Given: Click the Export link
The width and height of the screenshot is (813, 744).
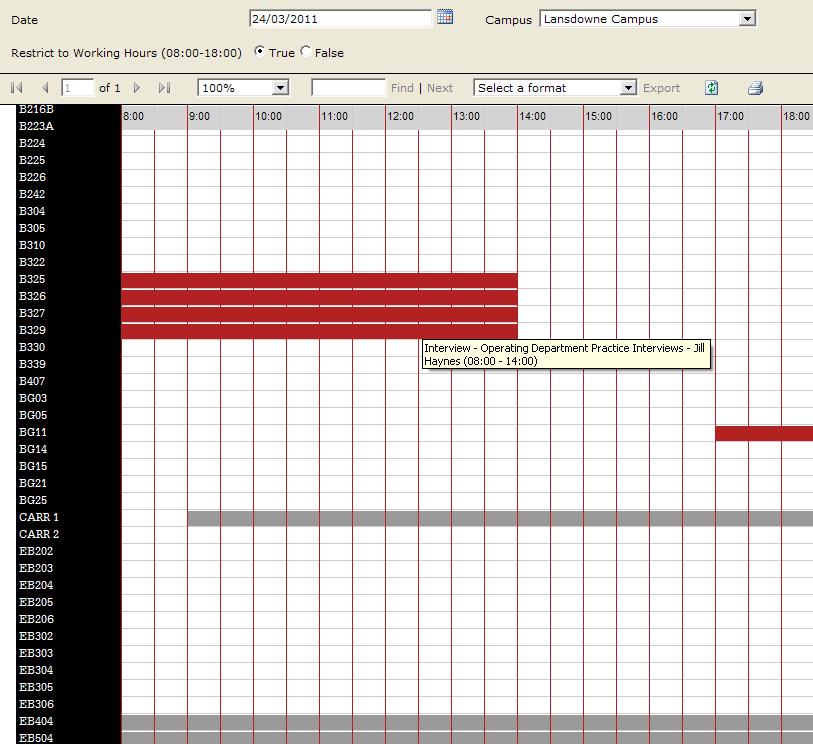Looking at the screenshot, I should 661,88.
